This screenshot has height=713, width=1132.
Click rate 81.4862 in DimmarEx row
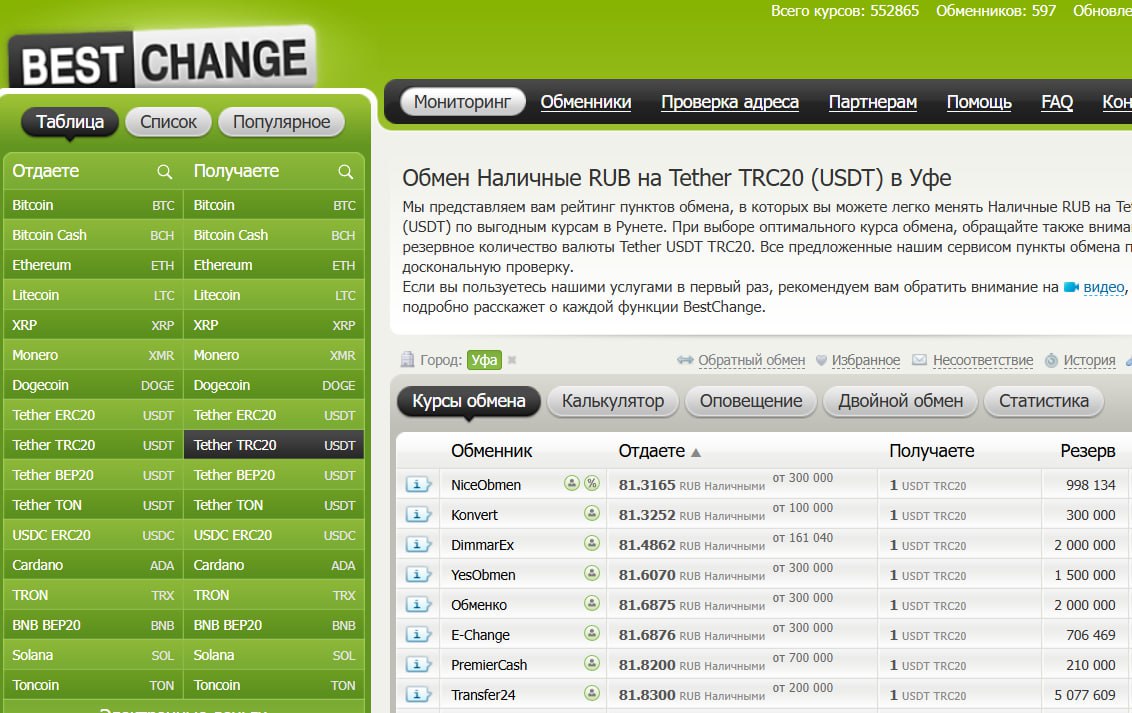(647, 545)
